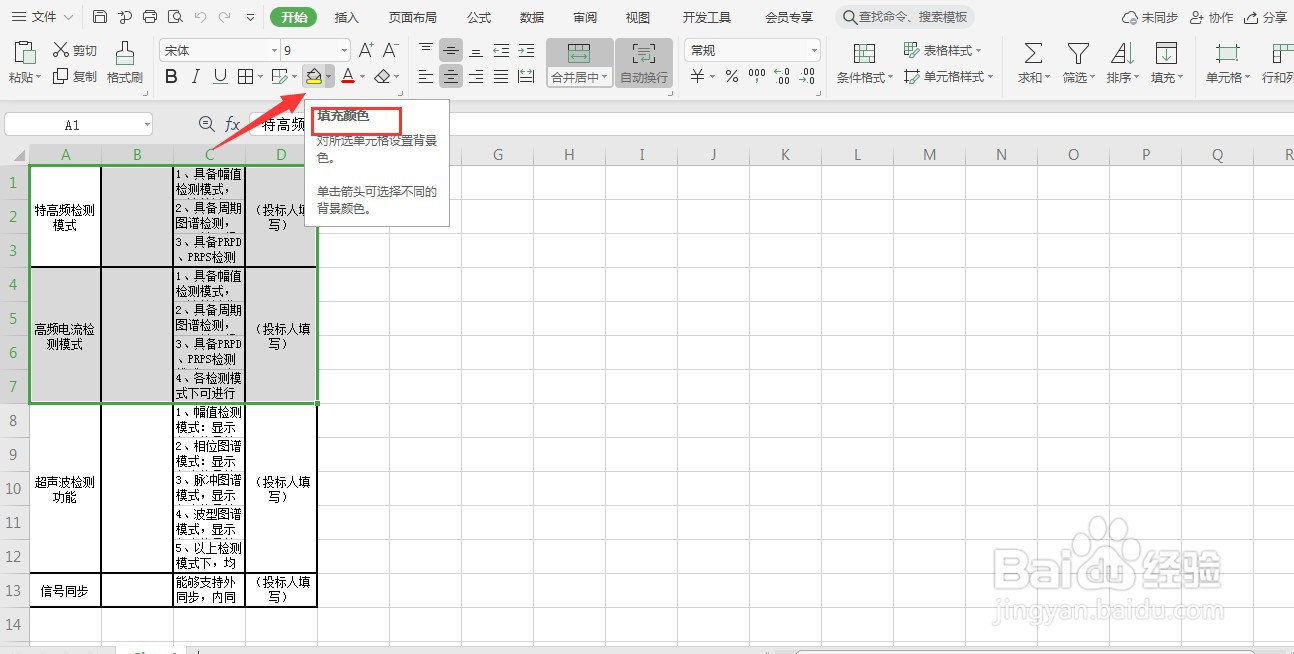
Task: Apply borders with the border grid icon
Action: click(246, 76)
